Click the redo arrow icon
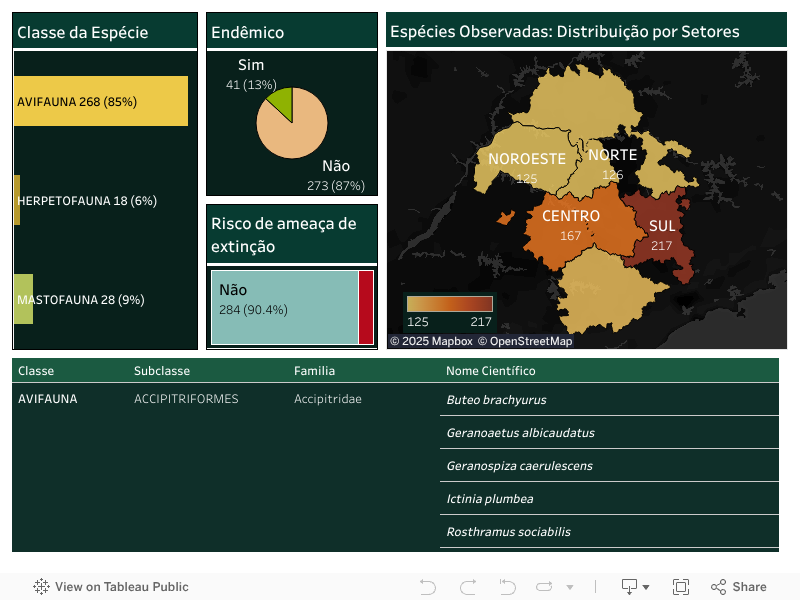 click(467, 587)
